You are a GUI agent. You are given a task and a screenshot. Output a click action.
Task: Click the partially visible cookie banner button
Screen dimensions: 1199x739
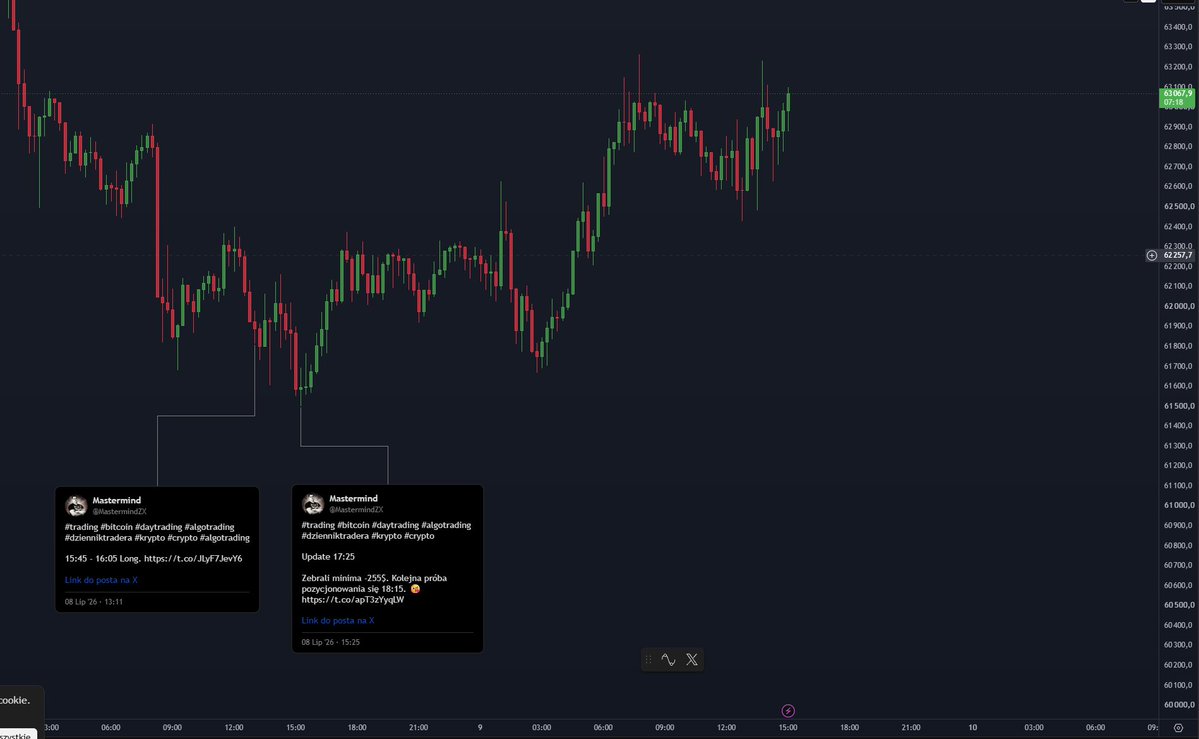(17, 735)
